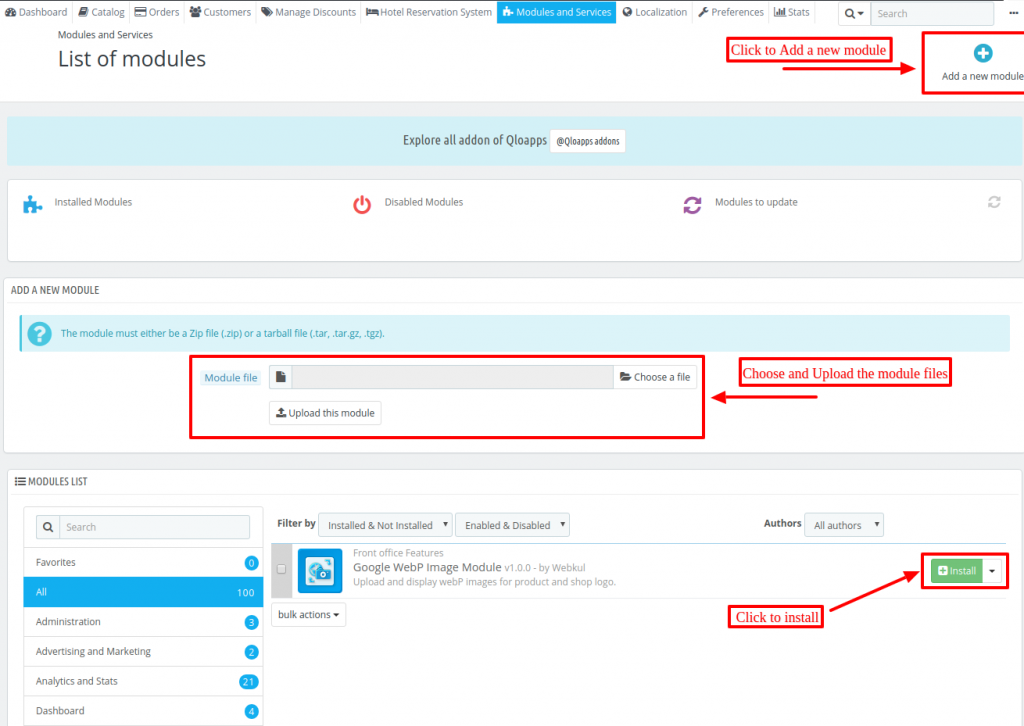Screen dimensions: 1024x726
Task: Click the Add a new module plus icon
Action: tap(982, 54)
